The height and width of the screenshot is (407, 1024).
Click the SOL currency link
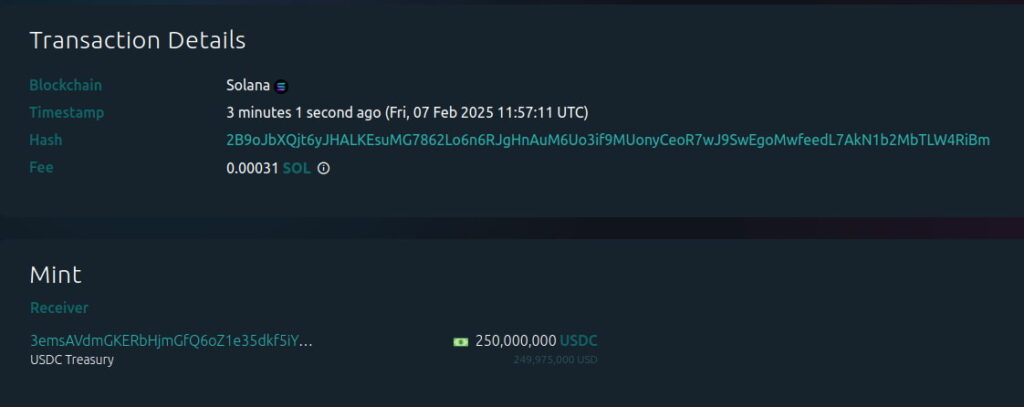pos(297,168)
